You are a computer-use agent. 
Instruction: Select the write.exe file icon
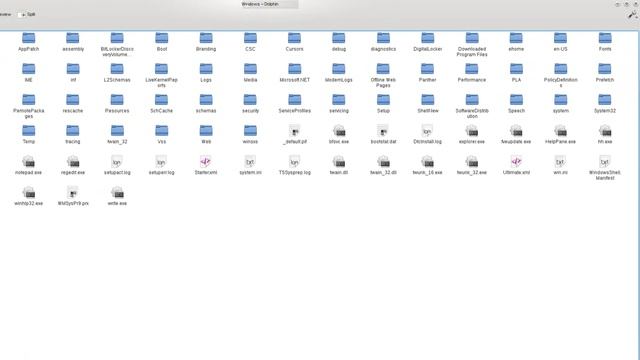tap(117, 192)
